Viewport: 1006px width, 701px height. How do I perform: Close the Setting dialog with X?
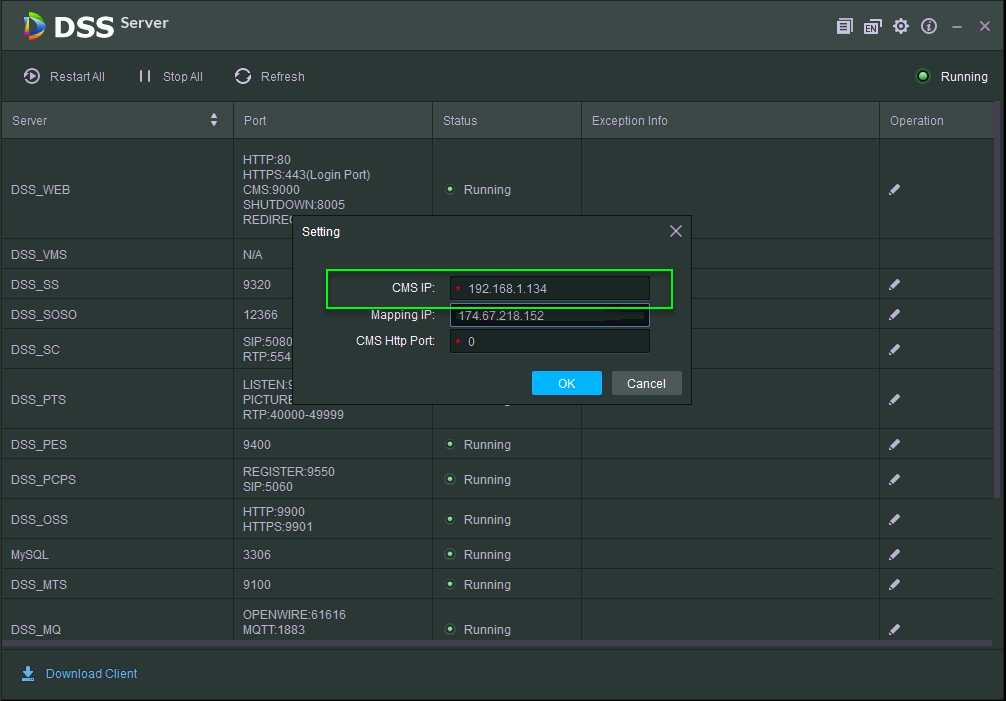tap(676, 231)
